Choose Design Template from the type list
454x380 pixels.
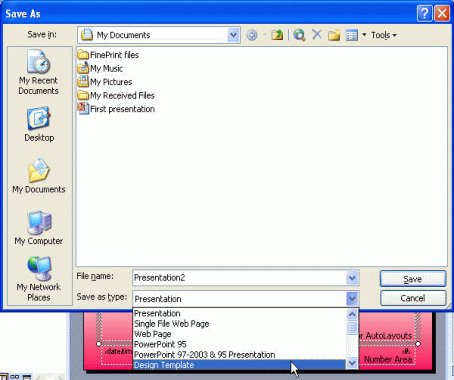tap(239, 365)
